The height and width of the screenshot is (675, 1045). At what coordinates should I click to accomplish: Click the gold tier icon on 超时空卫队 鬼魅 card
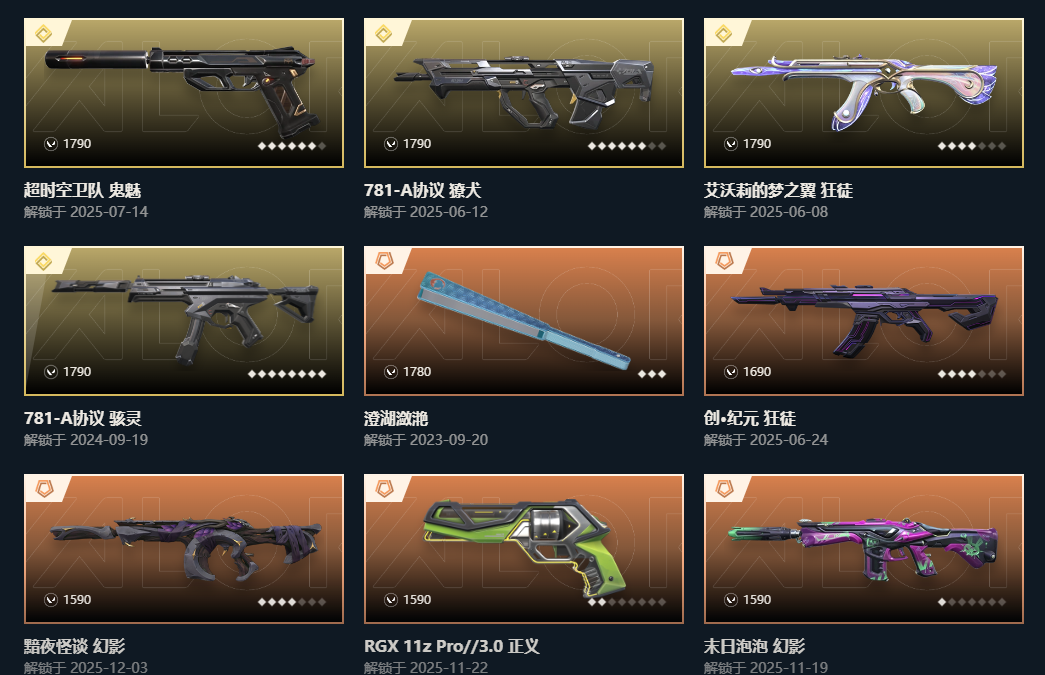44,33
